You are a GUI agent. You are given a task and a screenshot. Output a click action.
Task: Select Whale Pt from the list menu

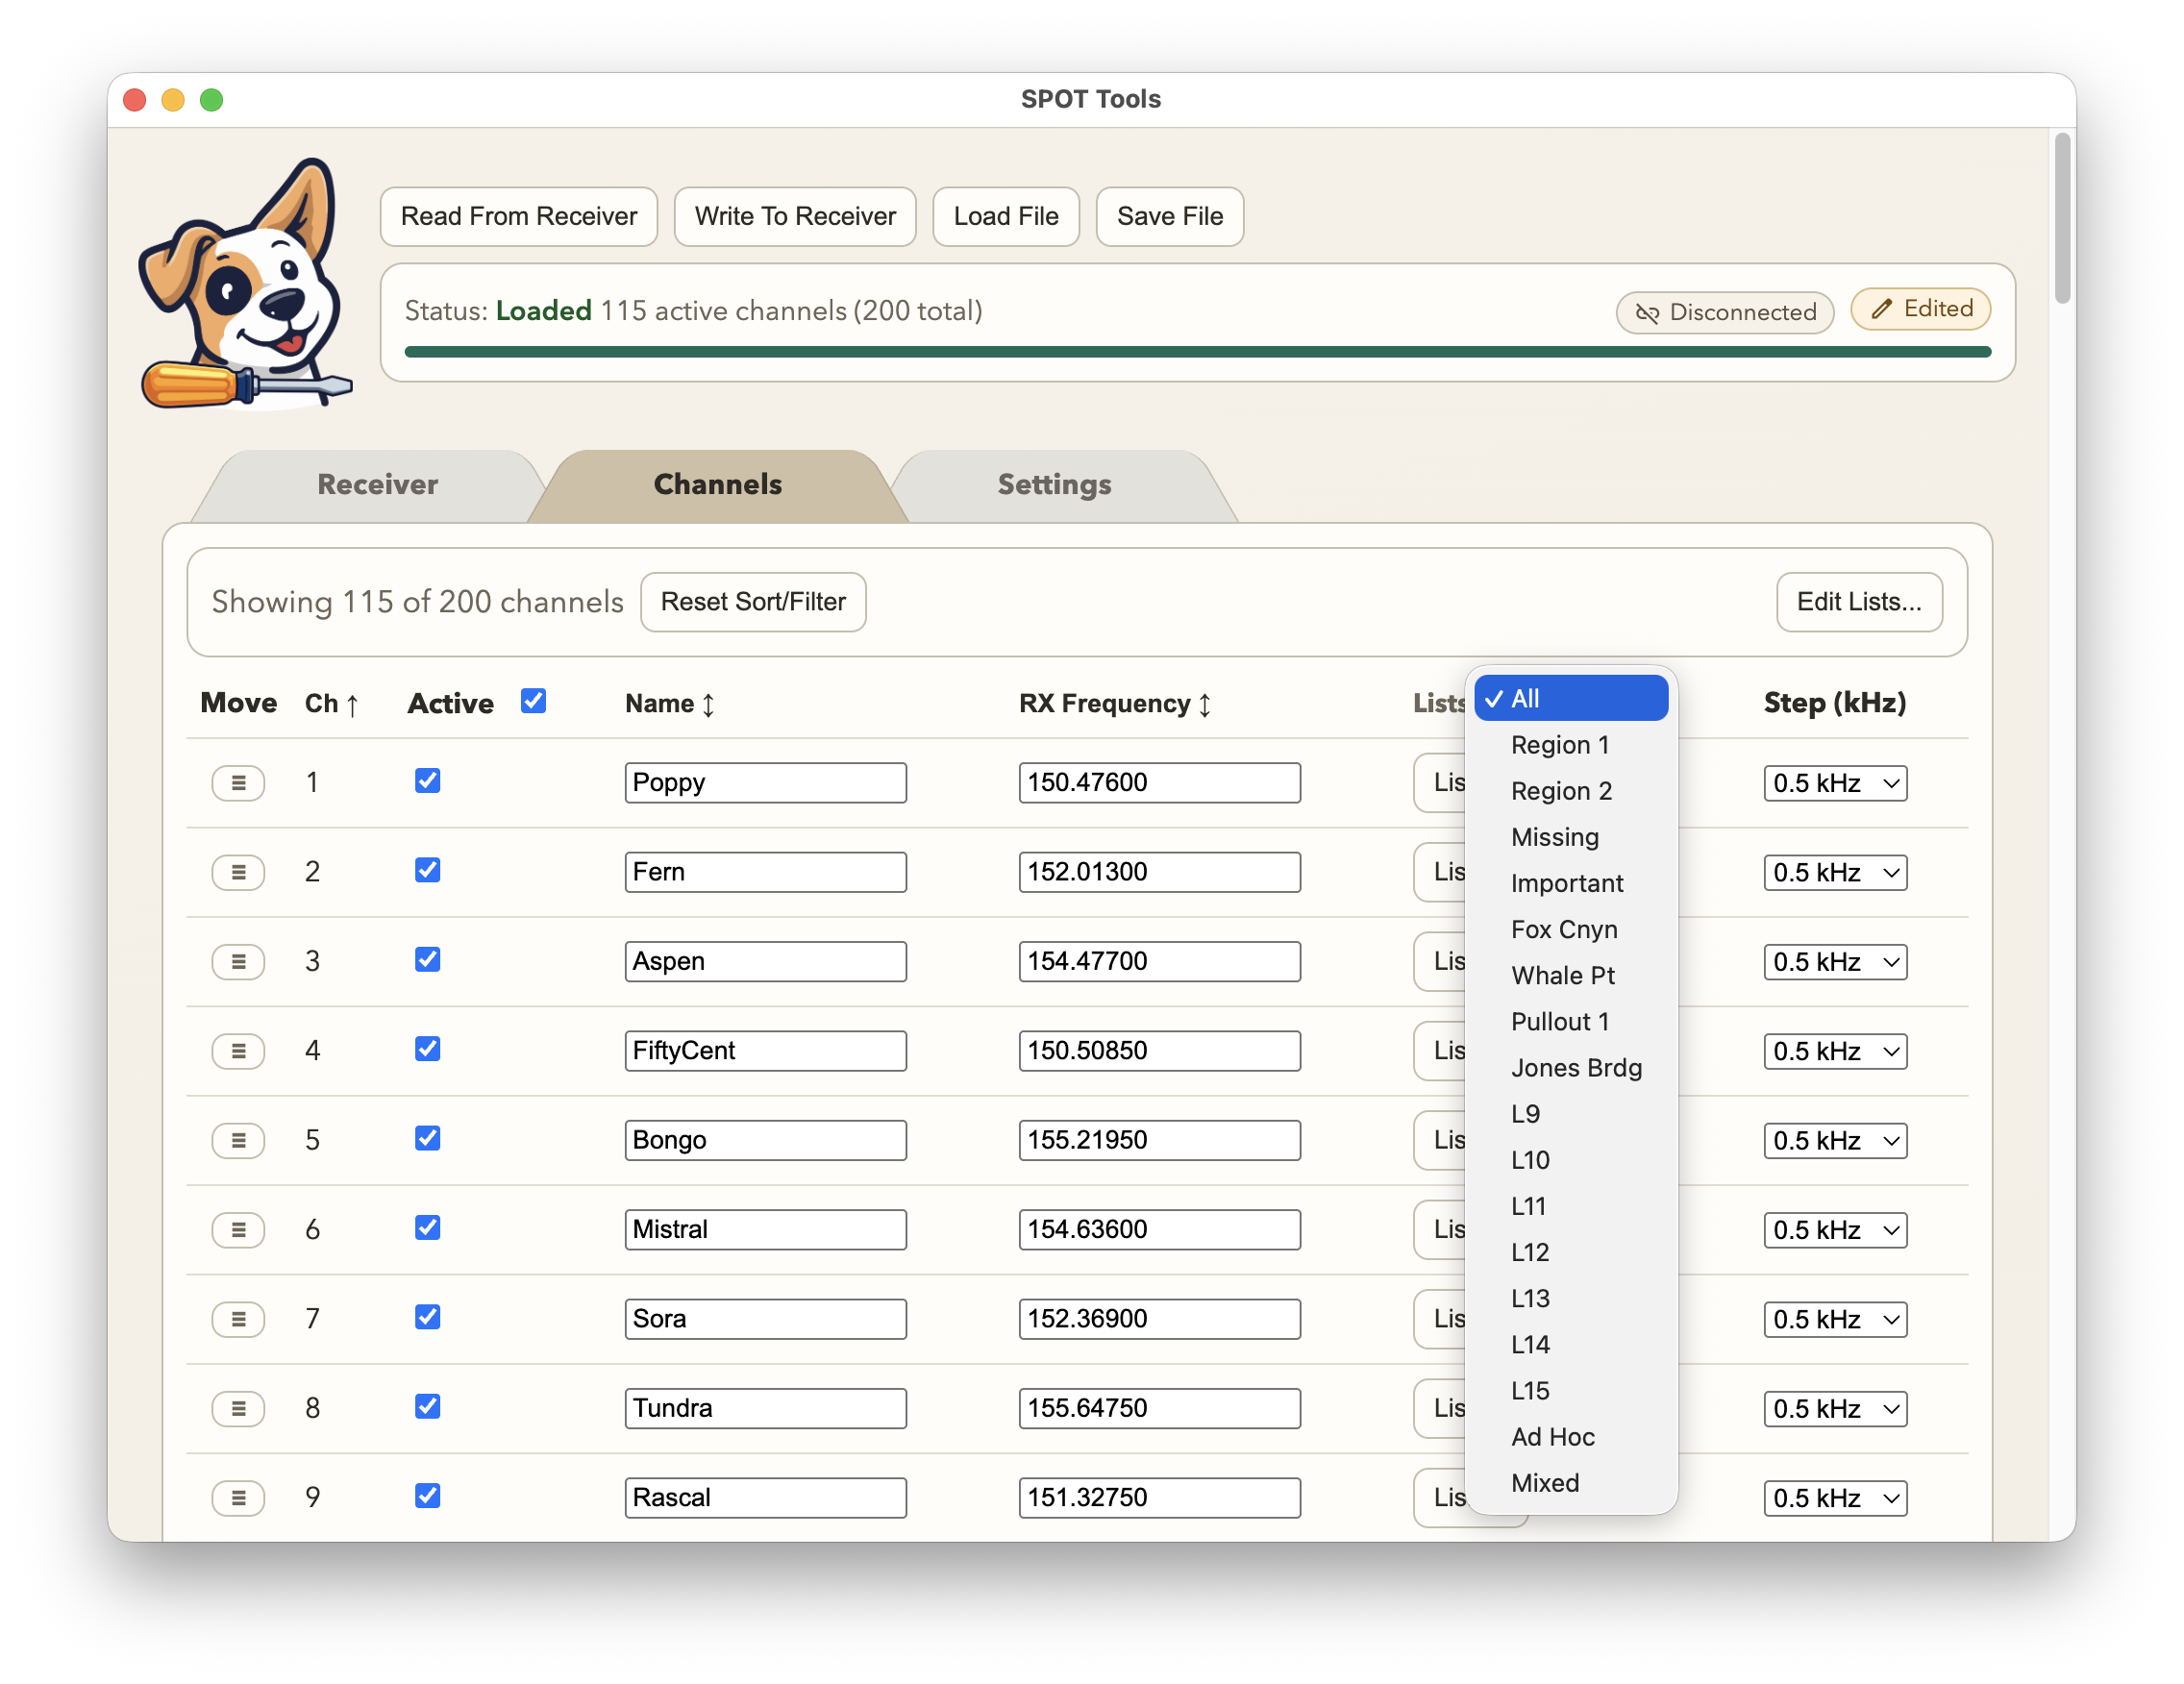pyautogui.click(x=1571, y=975)
